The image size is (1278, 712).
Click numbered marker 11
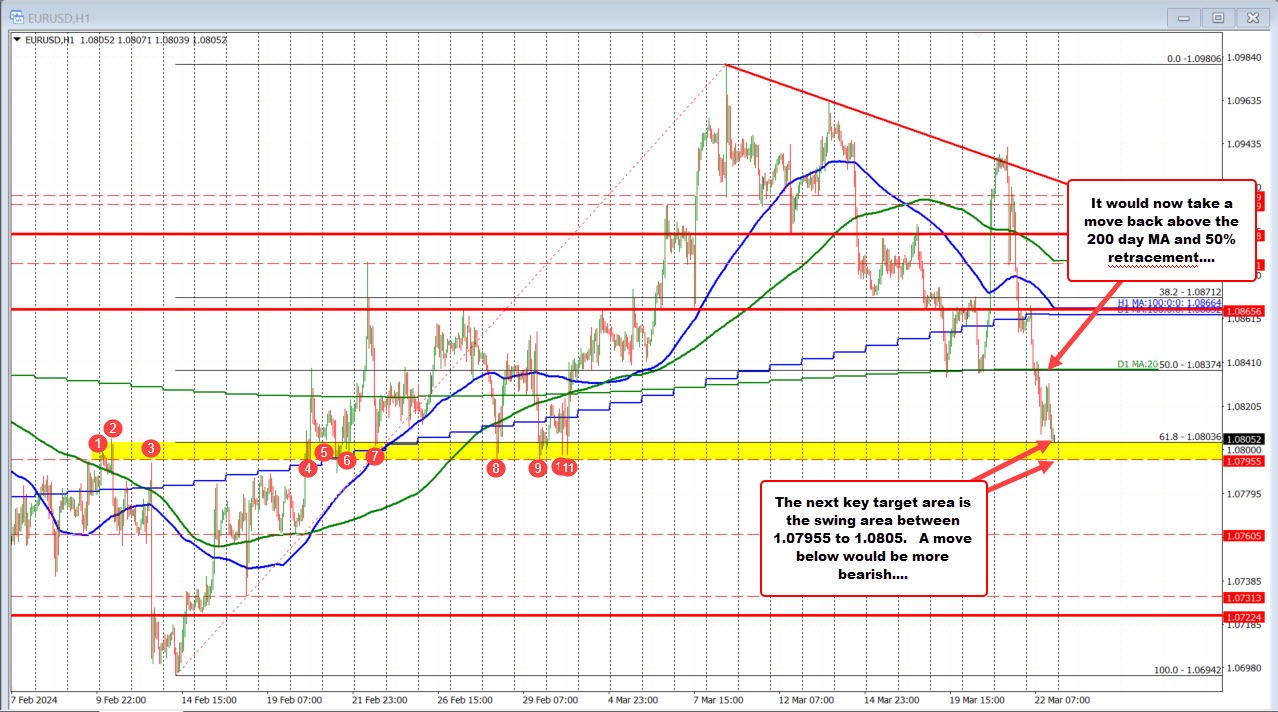click(x=569, y=467)
